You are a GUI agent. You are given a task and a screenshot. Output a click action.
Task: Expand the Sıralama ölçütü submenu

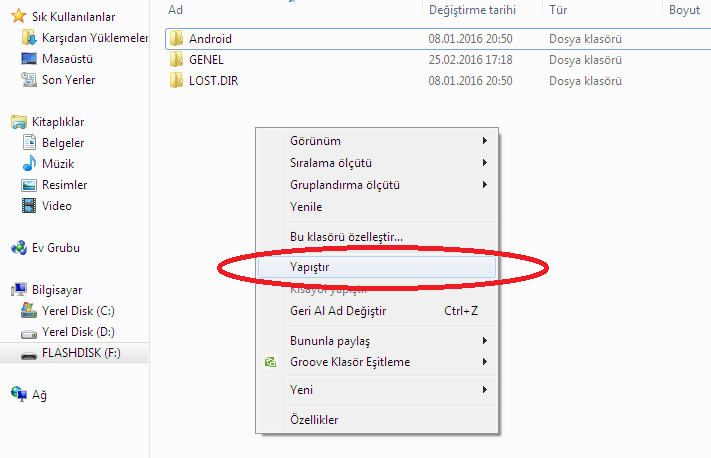485,162
